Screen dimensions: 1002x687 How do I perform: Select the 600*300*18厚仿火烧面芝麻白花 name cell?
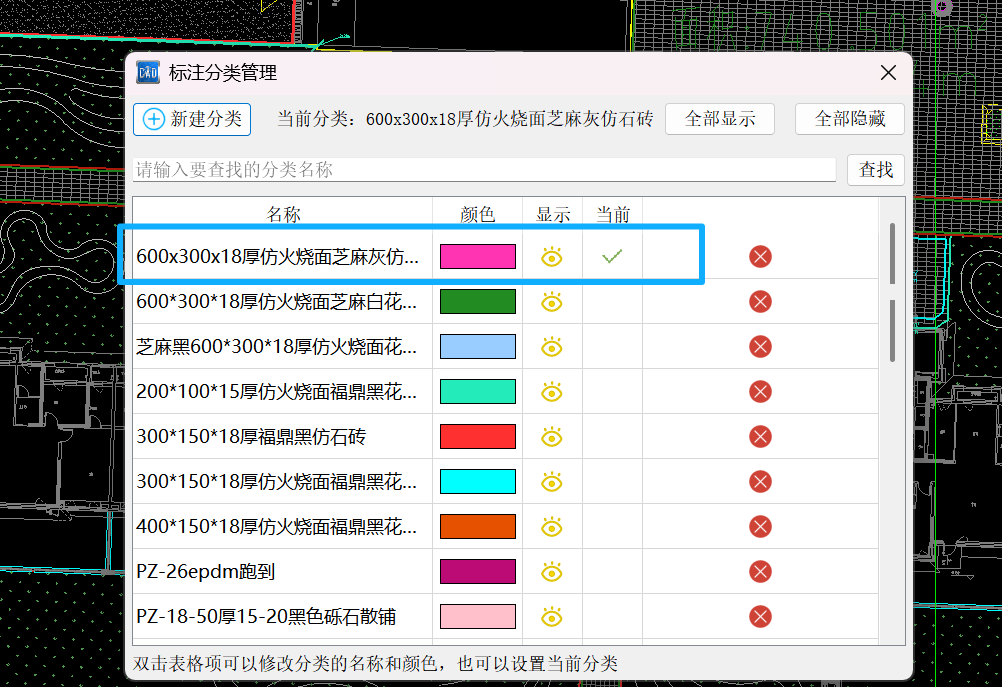click(x=282, y=302)
